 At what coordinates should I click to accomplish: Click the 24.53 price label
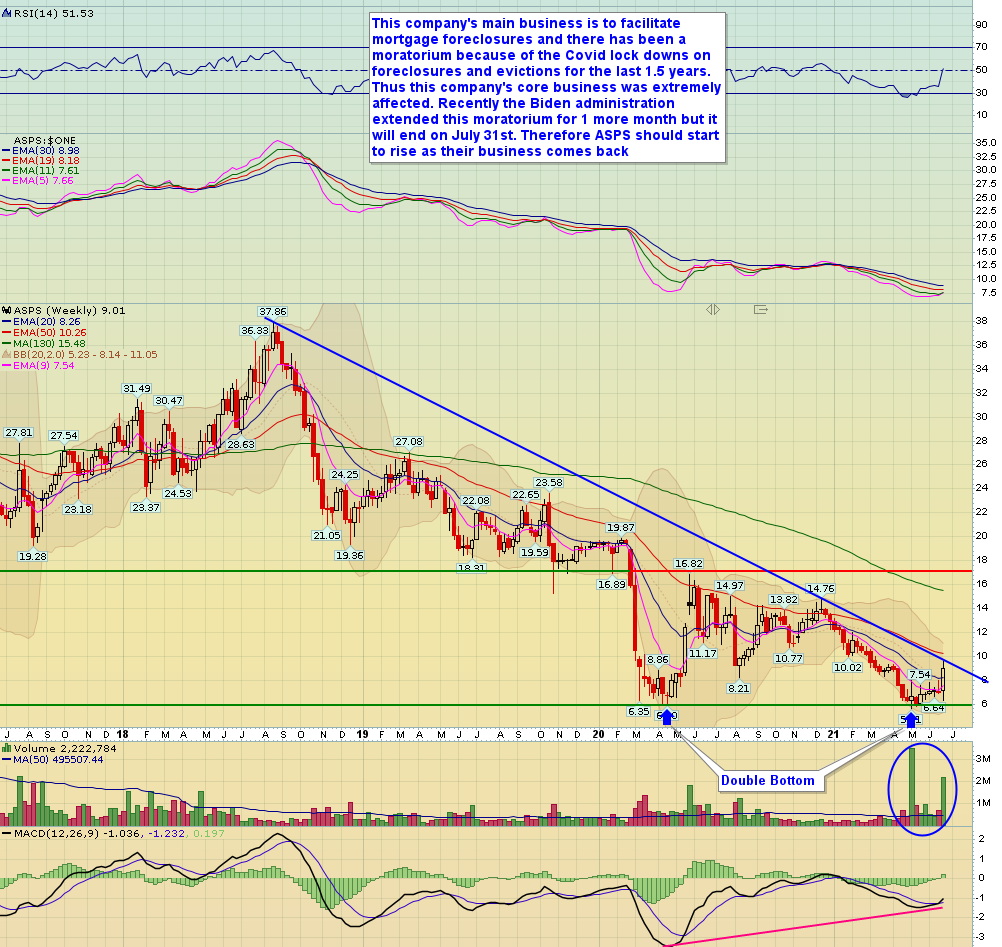click(178, 493)
